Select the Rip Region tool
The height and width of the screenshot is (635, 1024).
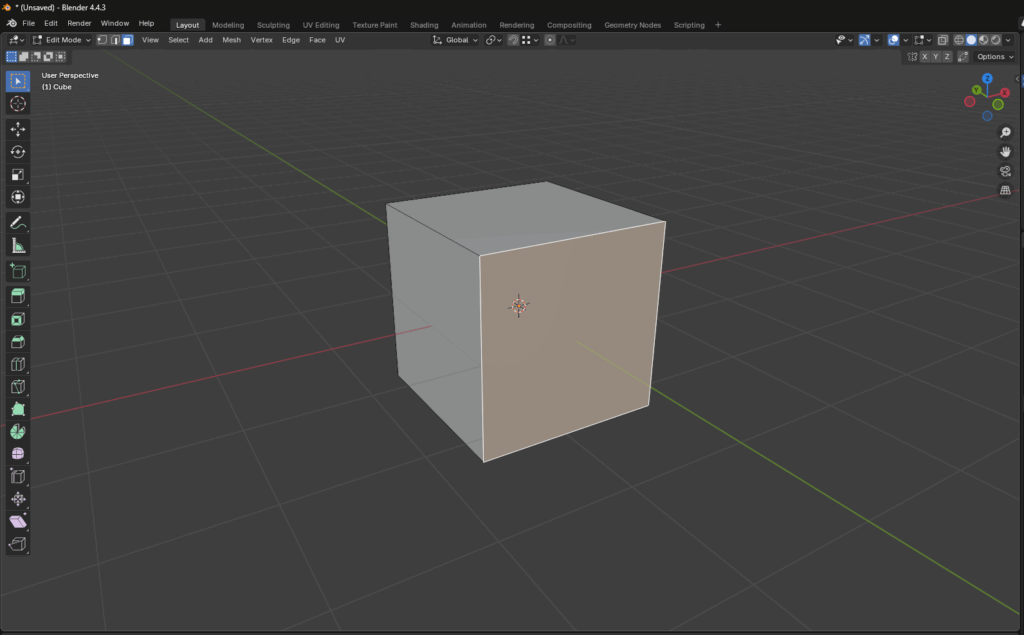click(x=18, y=544)
